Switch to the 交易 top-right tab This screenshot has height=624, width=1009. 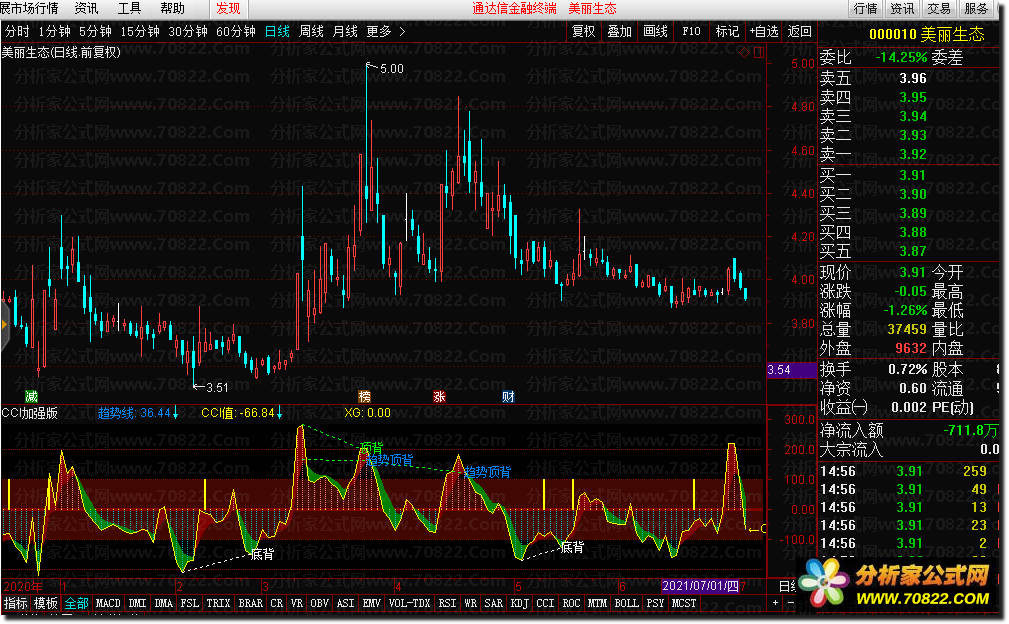pyautogui.click(x=939, y=8)
